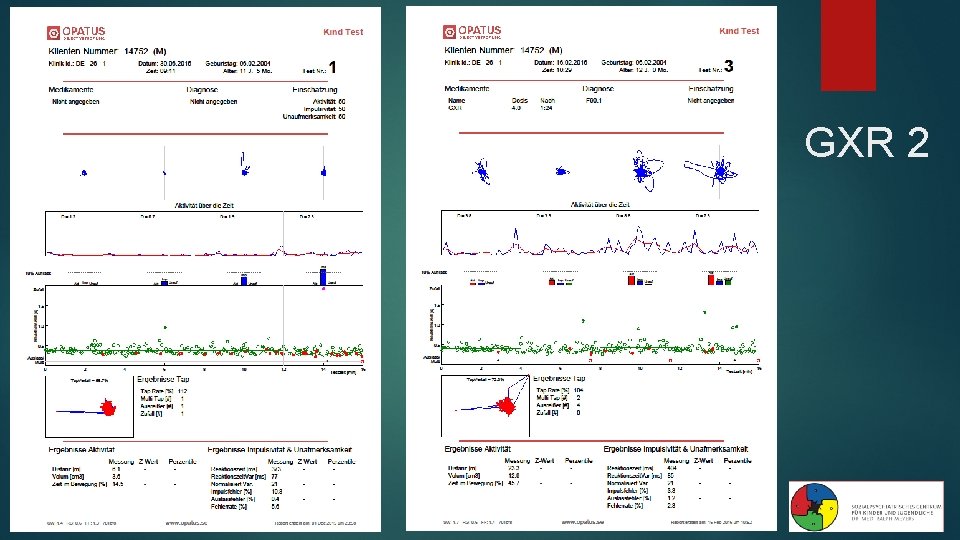Click the fourth movement trace with the long loop on the right report
960x540 pixels.
coord(711,170)
